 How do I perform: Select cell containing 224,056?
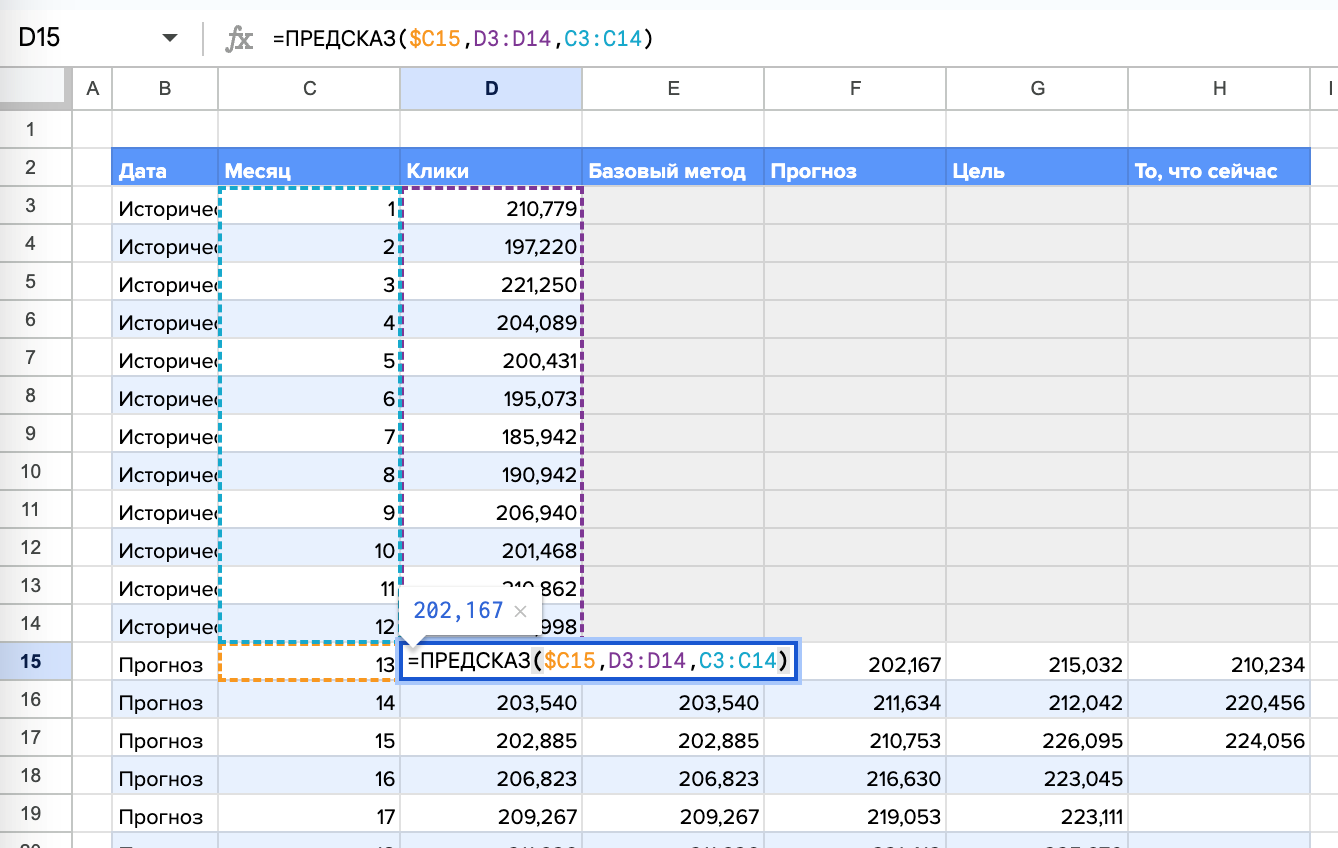pos(1219,741)
